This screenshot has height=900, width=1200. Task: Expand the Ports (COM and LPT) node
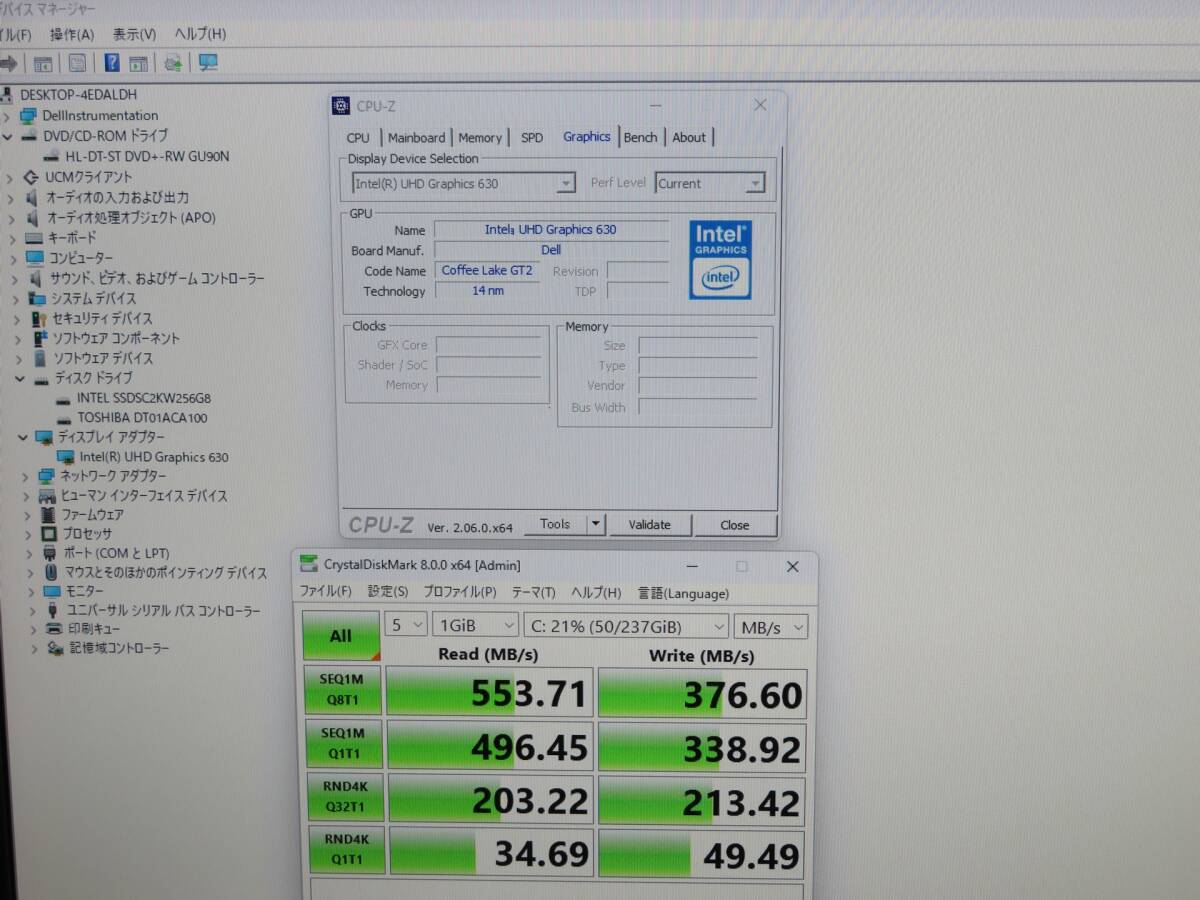(x=28, y=553)
